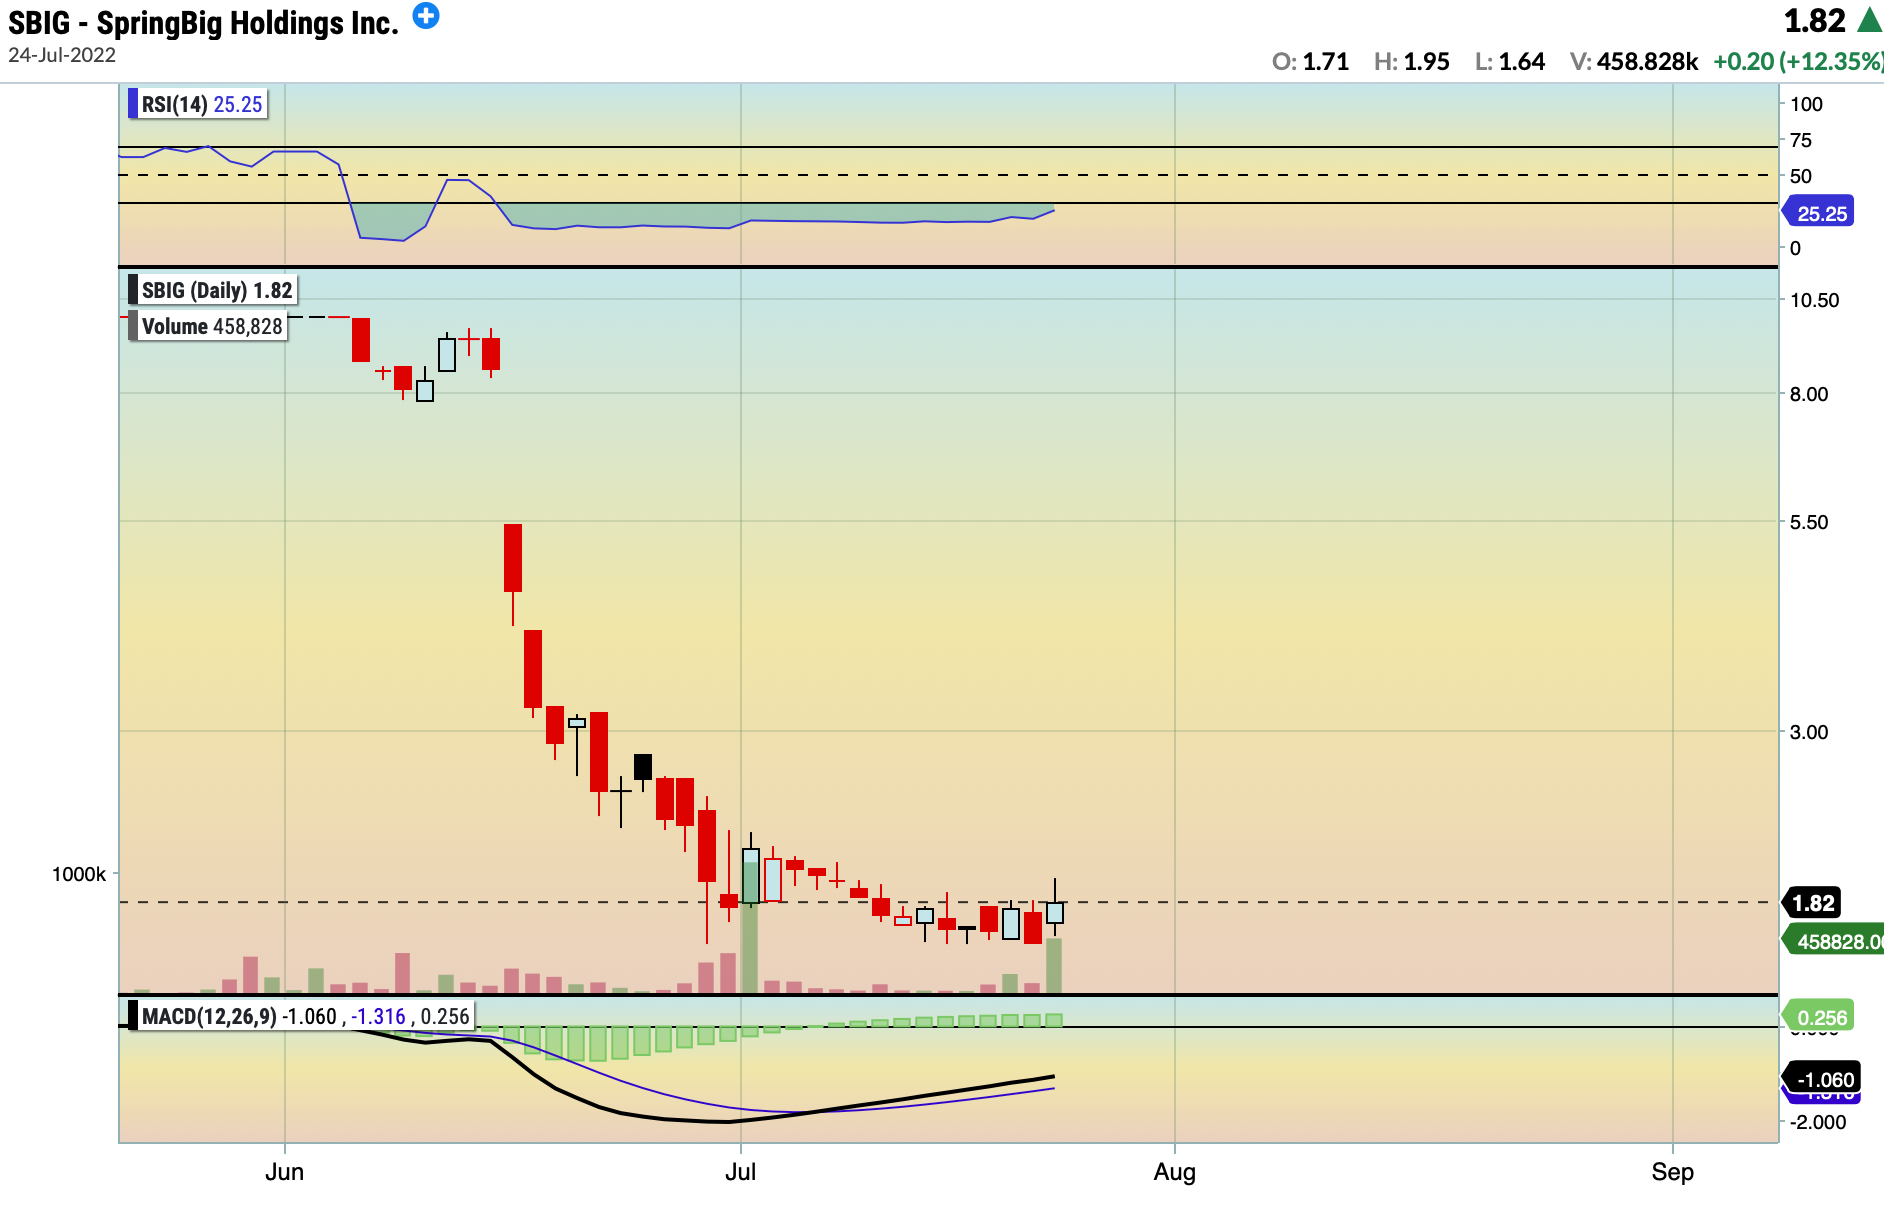The height and width of the screenshot is (1206, 1884).
Task: Click the 8.00 price axis label
Action: (1809, 394)
